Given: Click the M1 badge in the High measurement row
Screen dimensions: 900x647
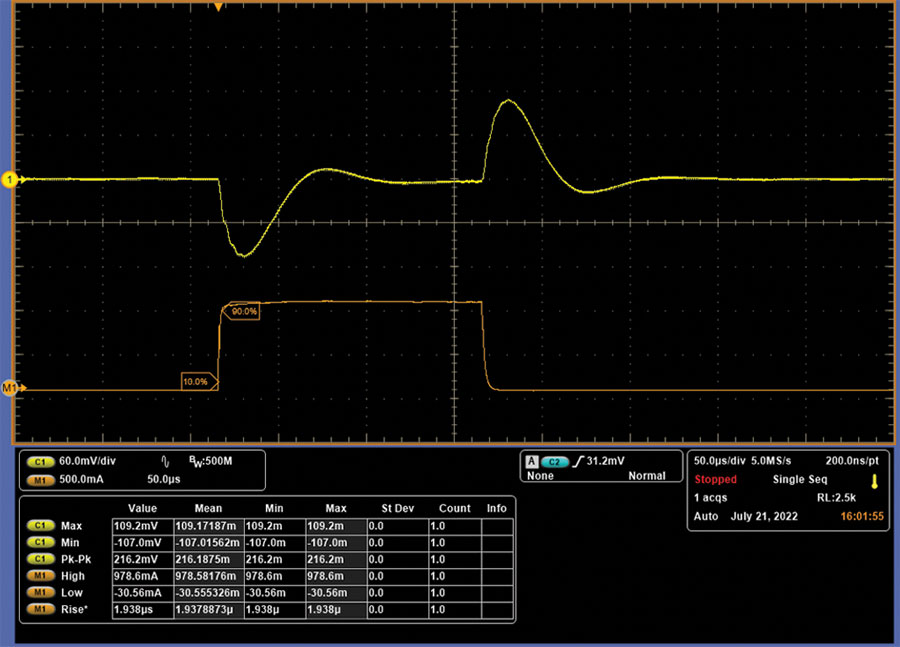Looking at the screenshot, I should (x=40, y=576).
